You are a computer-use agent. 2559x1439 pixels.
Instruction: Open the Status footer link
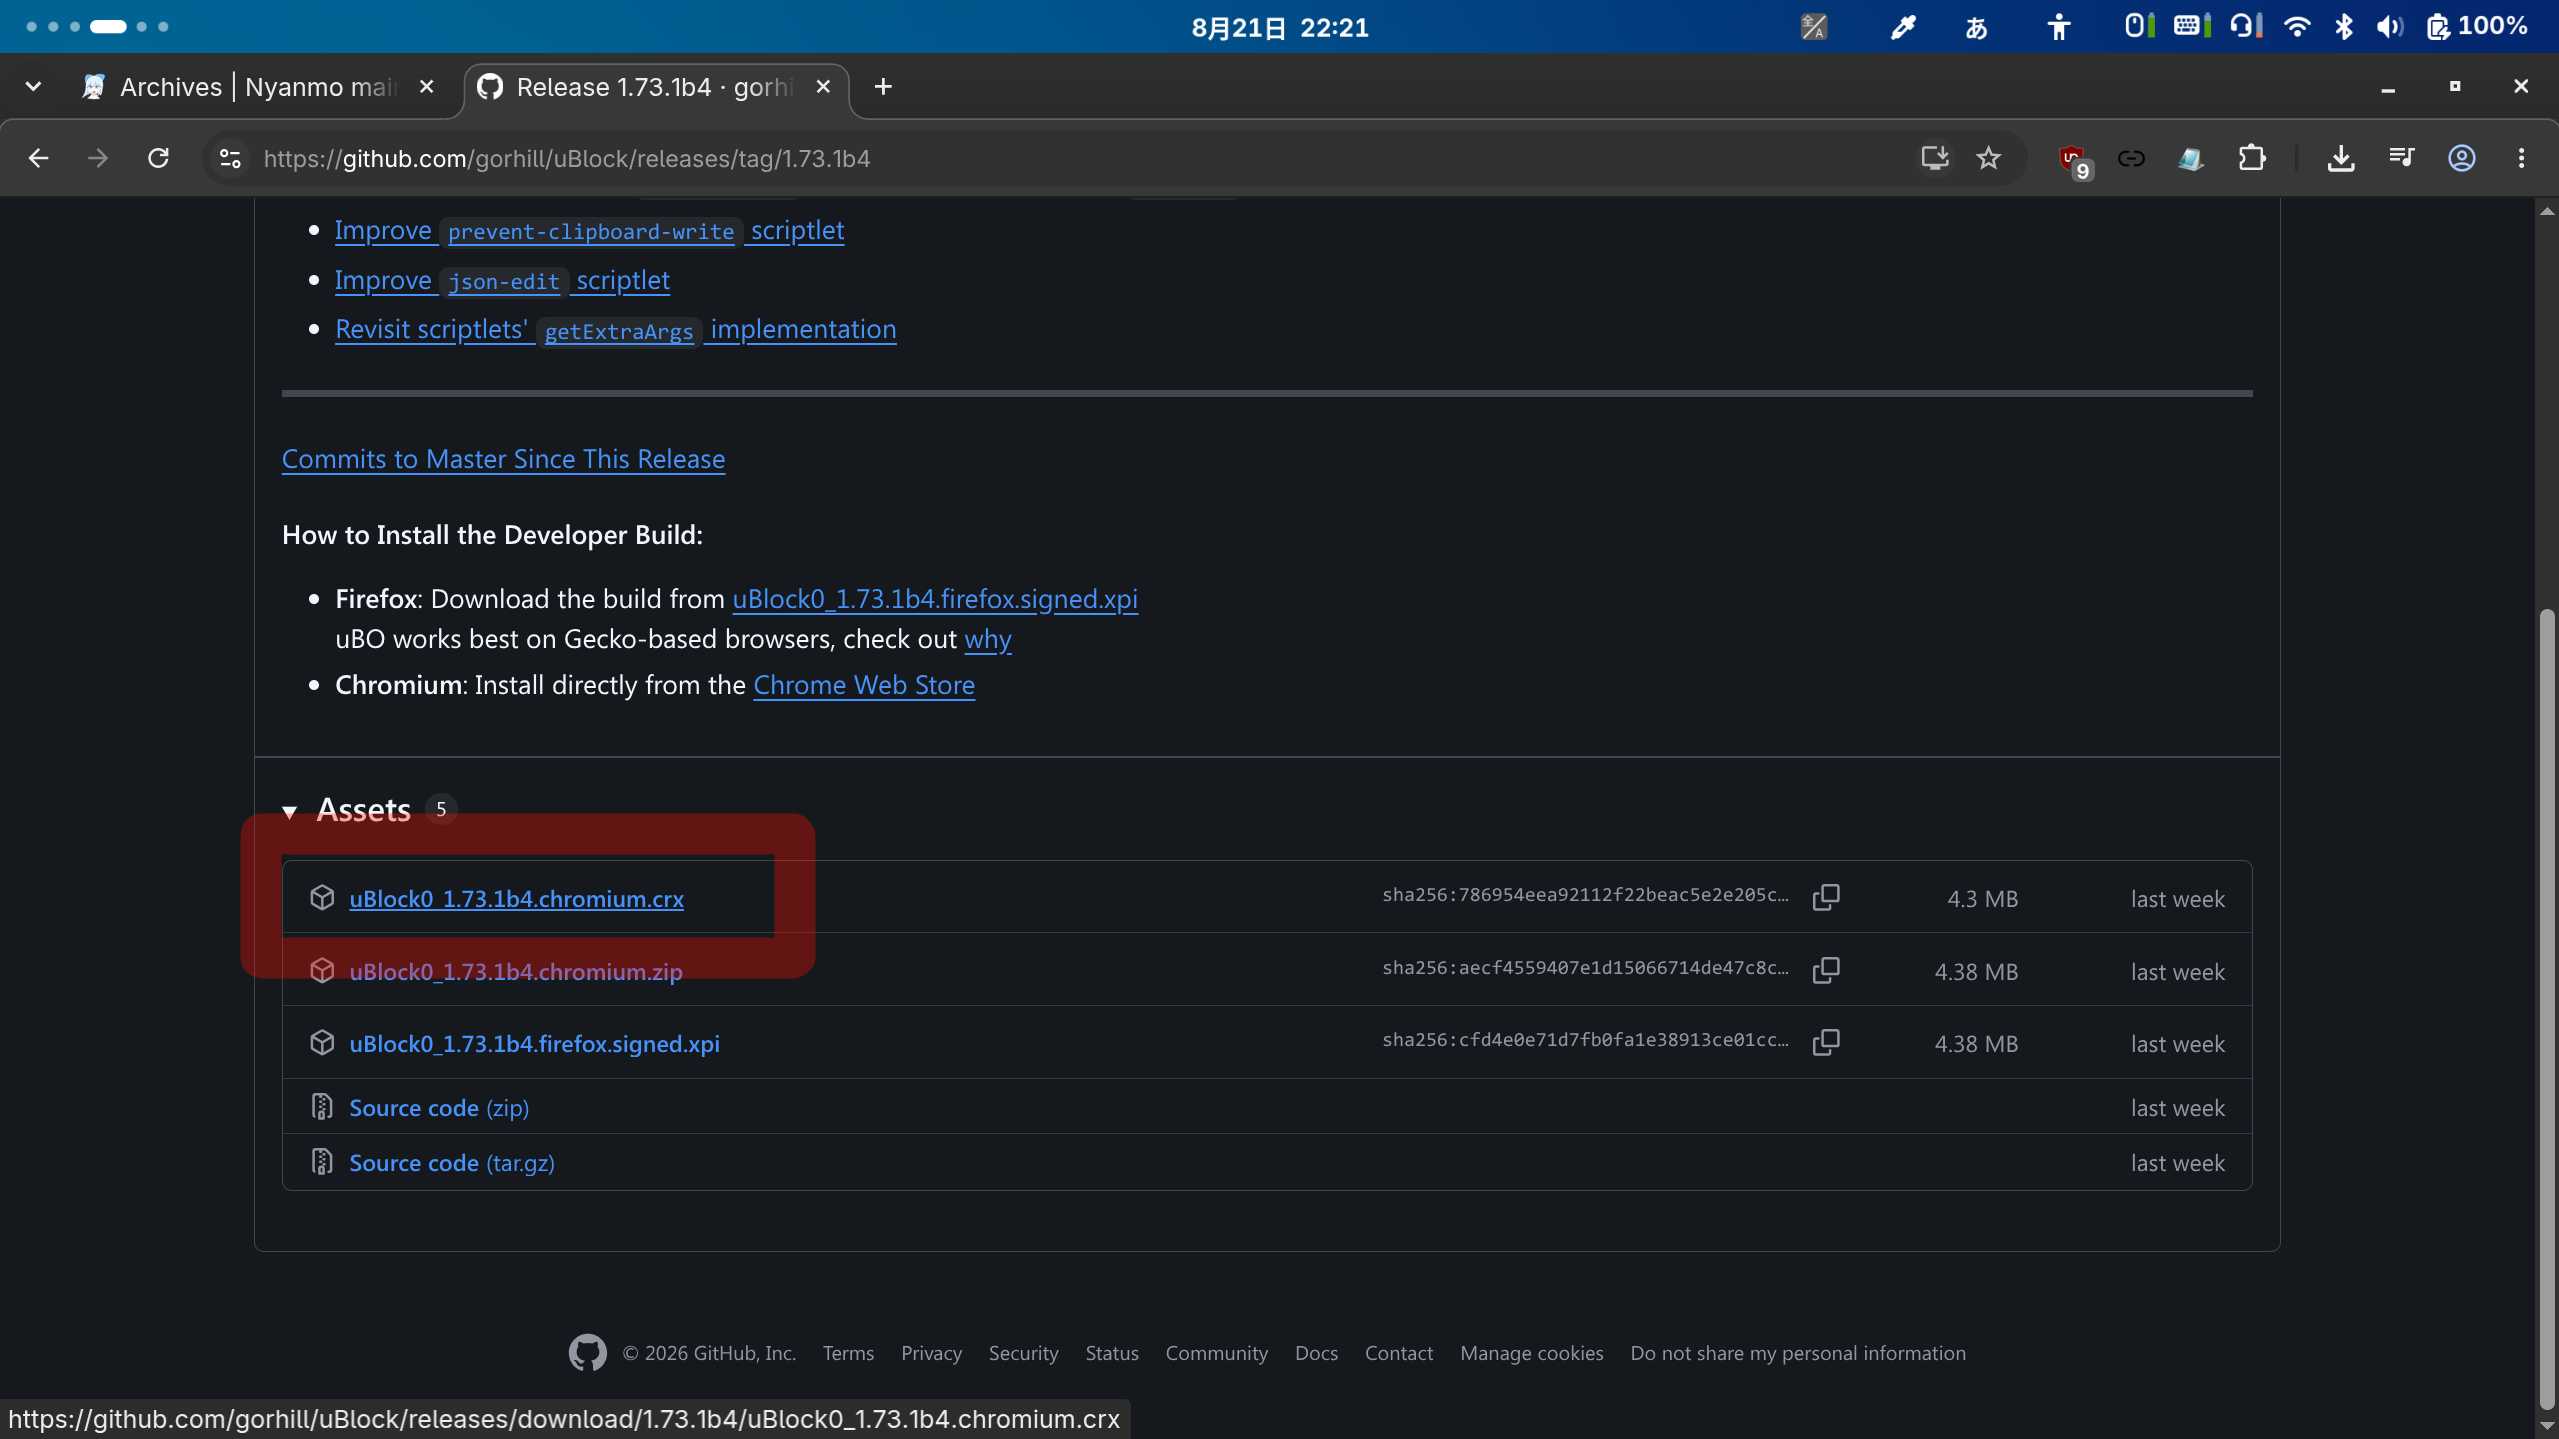click(x=1112, y=1353)
